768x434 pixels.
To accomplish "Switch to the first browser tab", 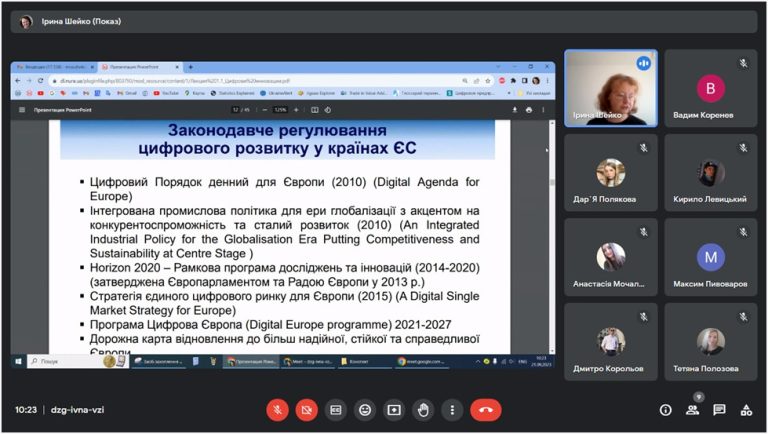I will click(x=55, y=67).
